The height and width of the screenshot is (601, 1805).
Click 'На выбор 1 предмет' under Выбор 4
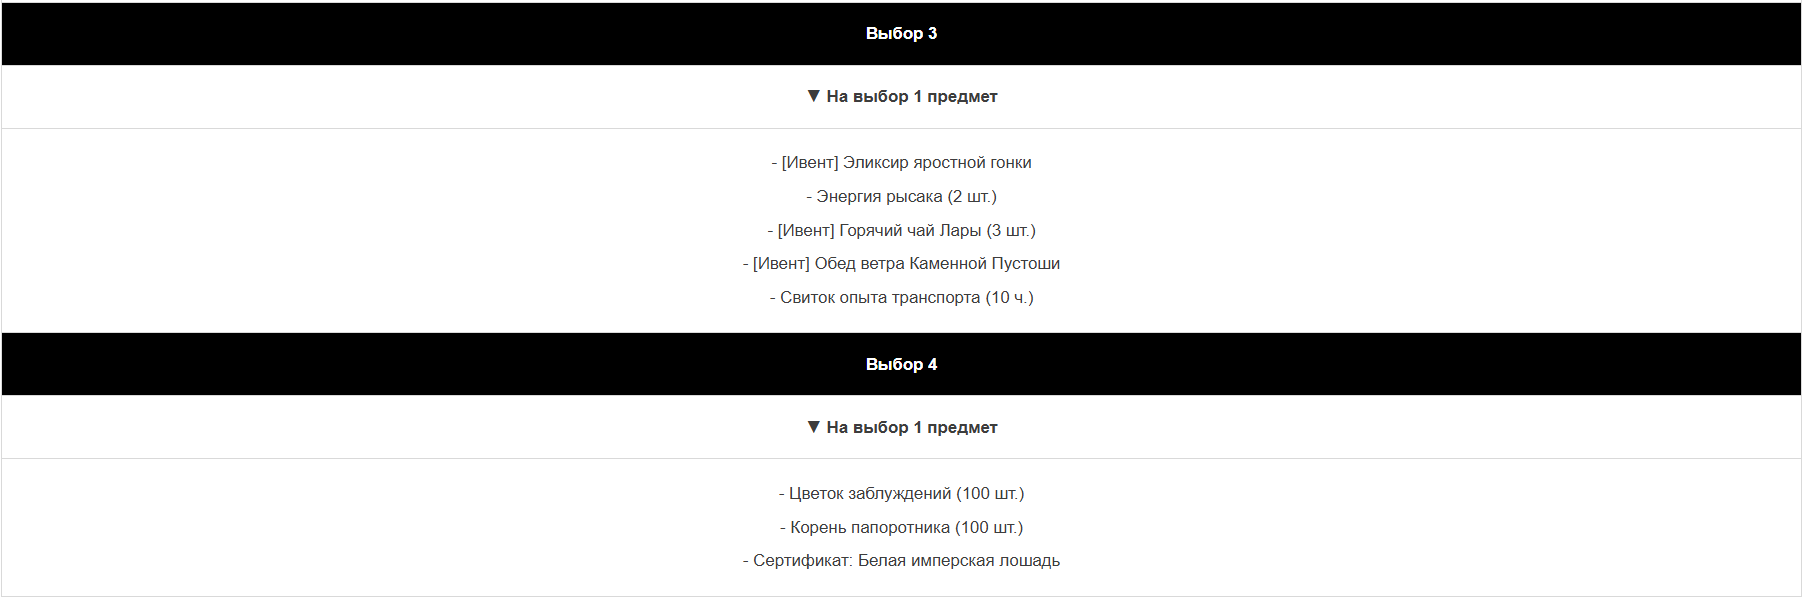911,427
